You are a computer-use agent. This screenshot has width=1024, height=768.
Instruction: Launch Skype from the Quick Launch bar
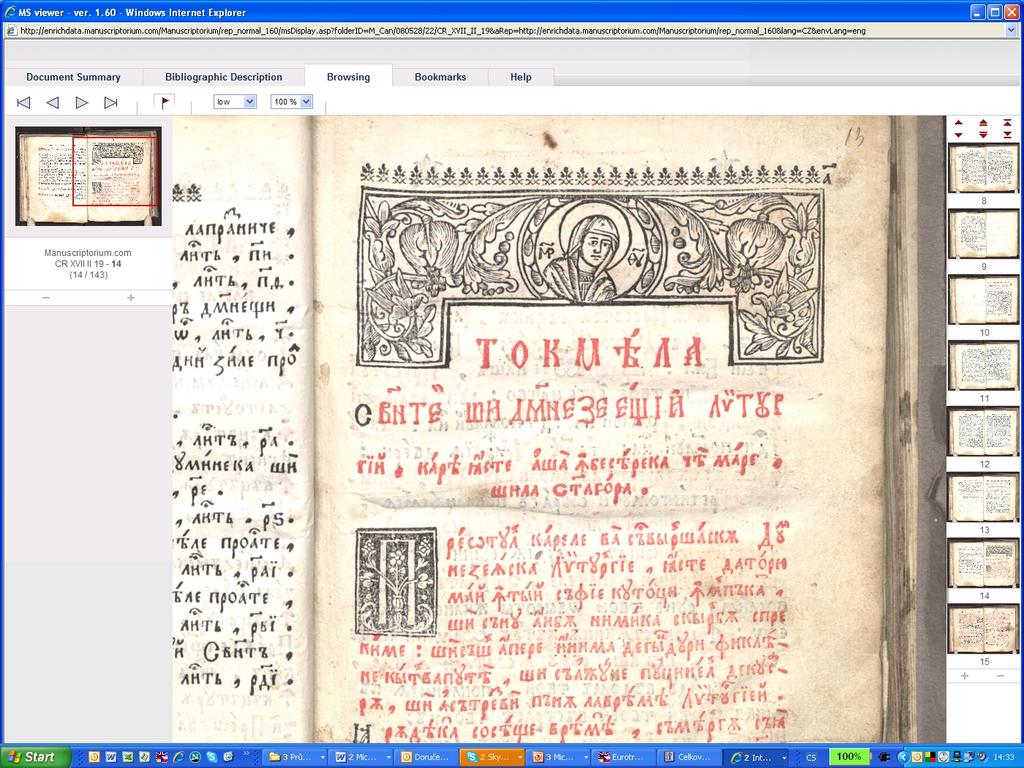click(212, 758)
